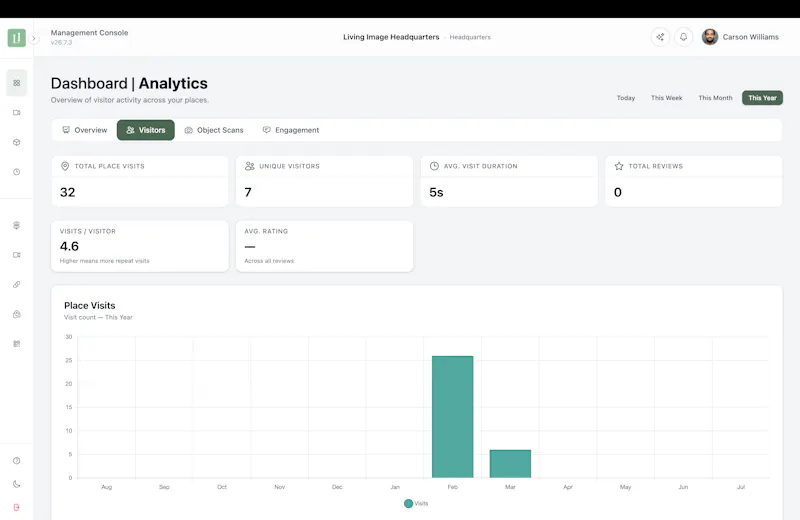Click the Avg. Visit Duration clock icon

pyautogui.click(x=434, y=166)
